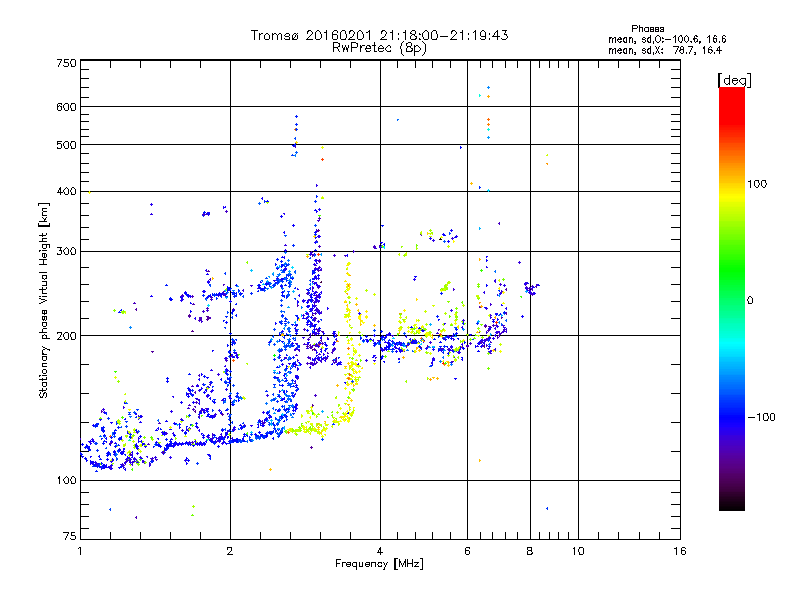The width and height of the screenshot is (800, 600).
Task: Click the 'RwPretec (8p)' subtitle
Action: [x=379, y=48]
